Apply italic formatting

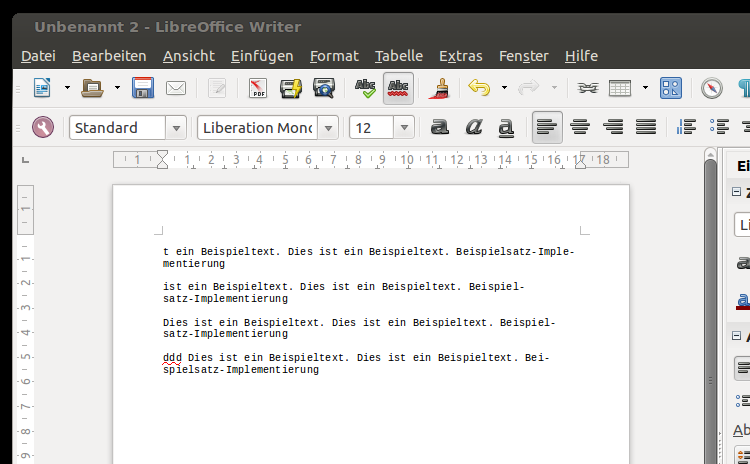pyautogui.click(x=473, y=127)
